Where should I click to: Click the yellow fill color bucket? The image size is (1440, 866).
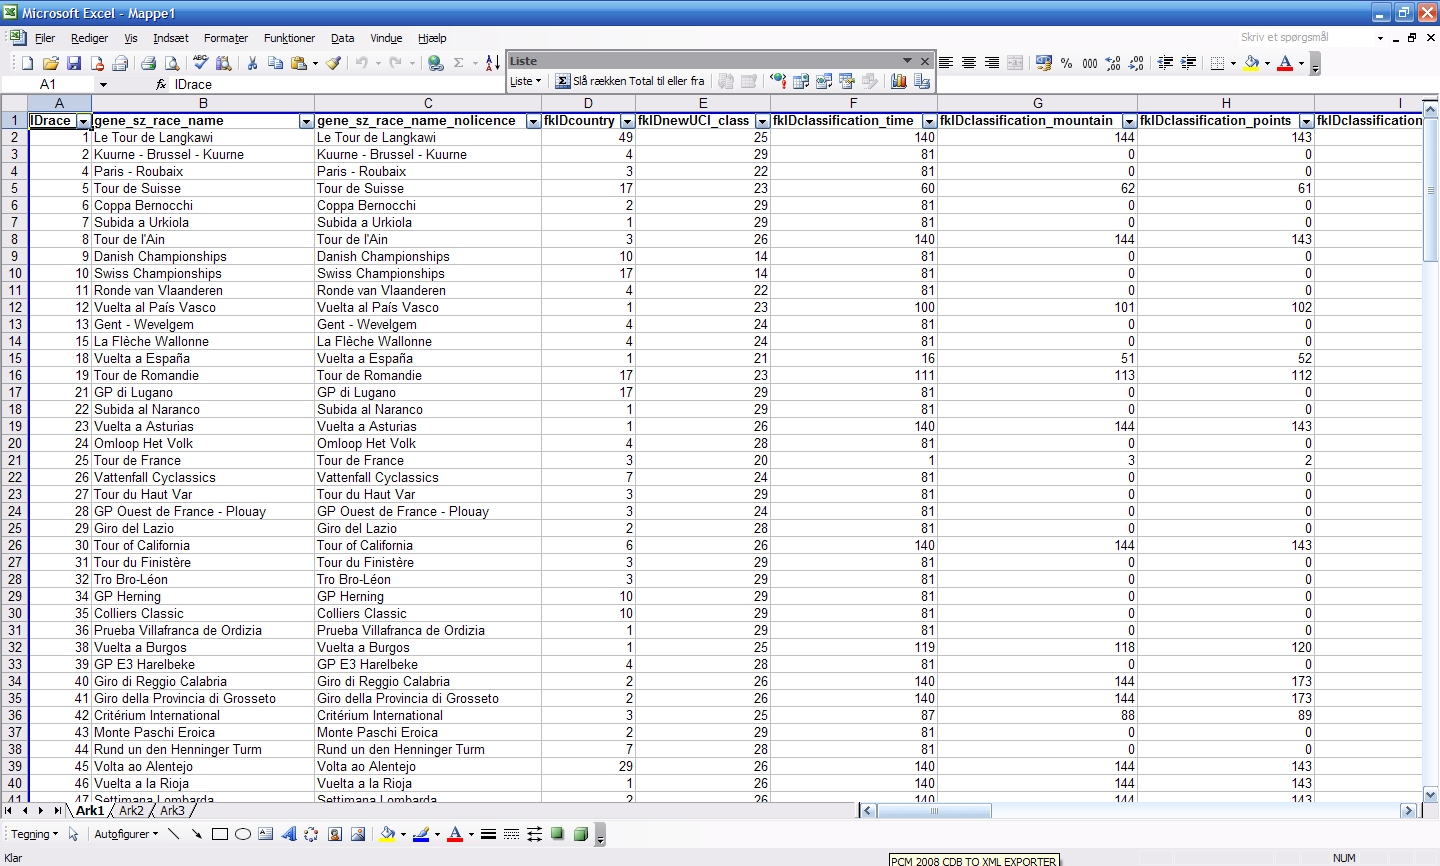[x=1251, y=63]
